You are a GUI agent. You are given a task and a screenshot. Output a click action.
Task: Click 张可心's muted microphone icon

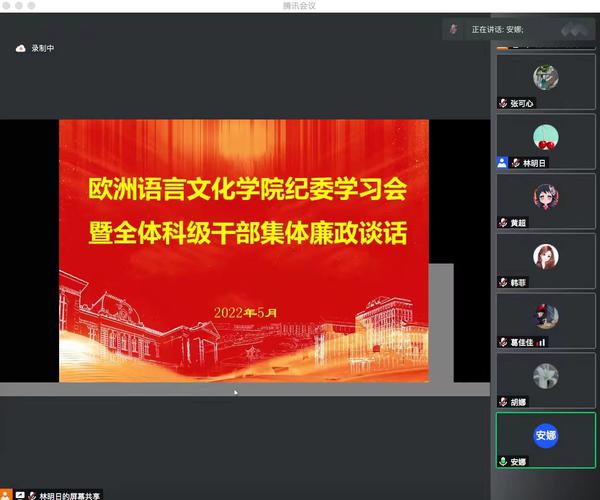[x=503, y=103]
